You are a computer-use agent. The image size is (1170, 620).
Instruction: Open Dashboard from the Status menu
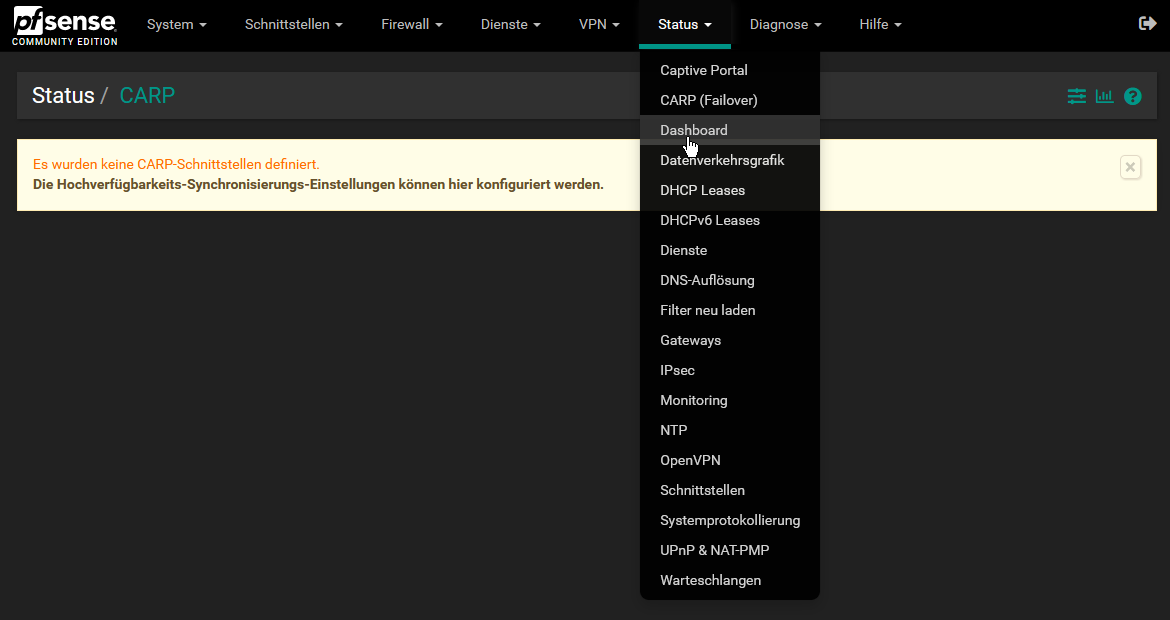(x=730, y=130)
